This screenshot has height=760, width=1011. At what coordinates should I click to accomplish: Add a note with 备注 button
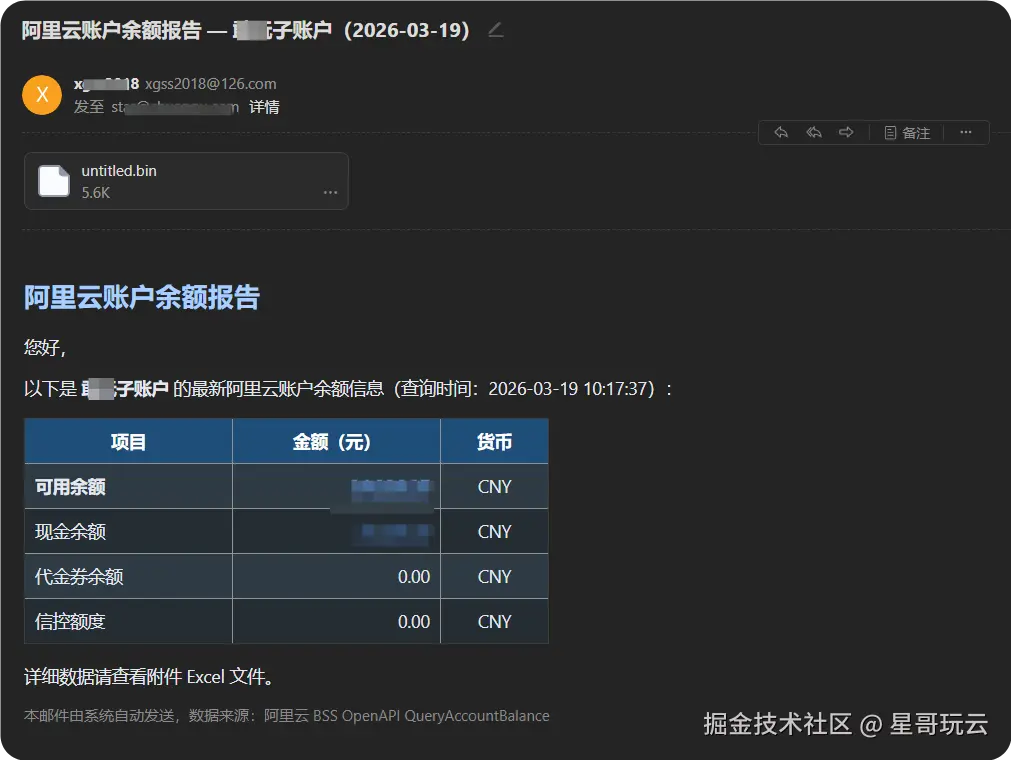point(907,133)
